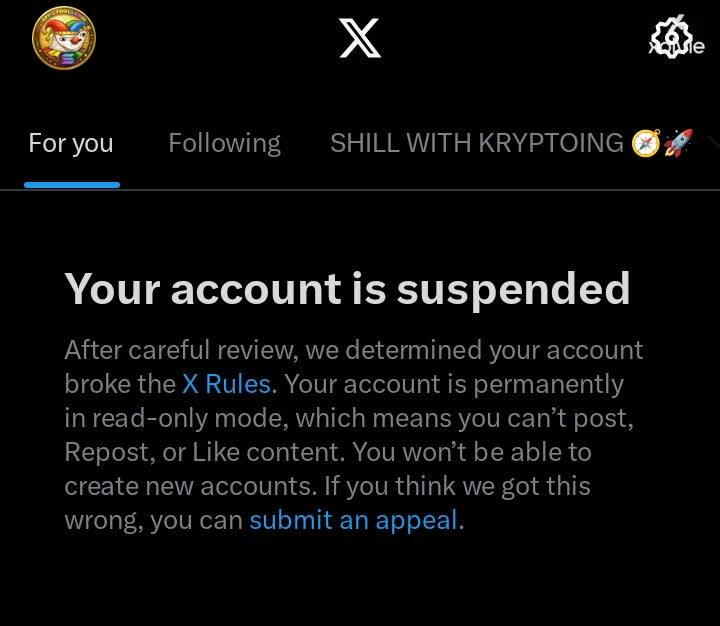The image size is (720, 626).
Task: Click the "Your account is suspended" heading
Action: pos(347,289)
